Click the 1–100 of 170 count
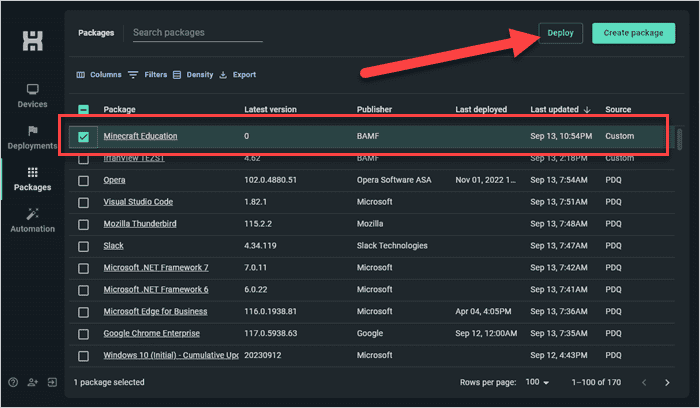 pos(596,382)
